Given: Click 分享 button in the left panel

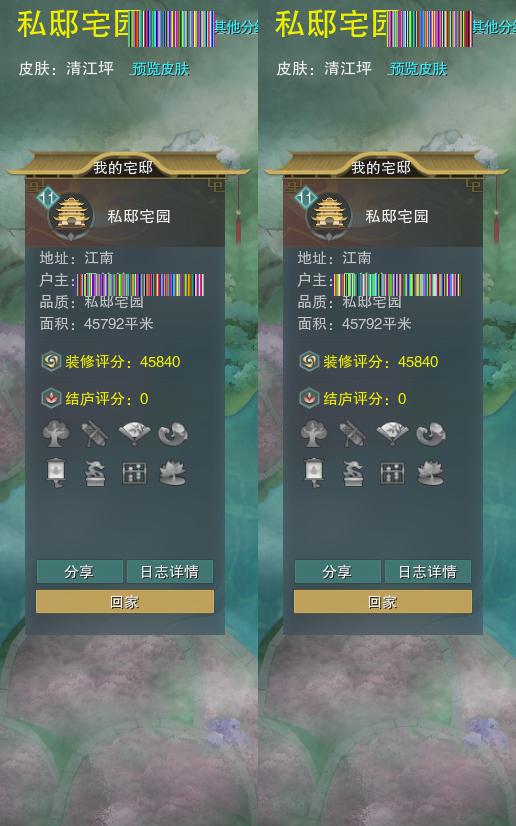Looking at the screenshot, I should click(80, 572).
